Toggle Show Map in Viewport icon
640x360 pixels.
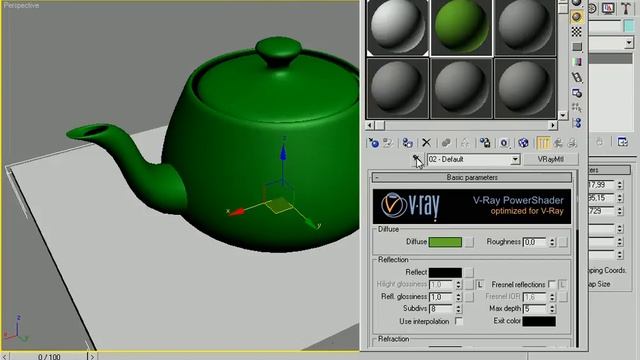[x=523, y=143]
